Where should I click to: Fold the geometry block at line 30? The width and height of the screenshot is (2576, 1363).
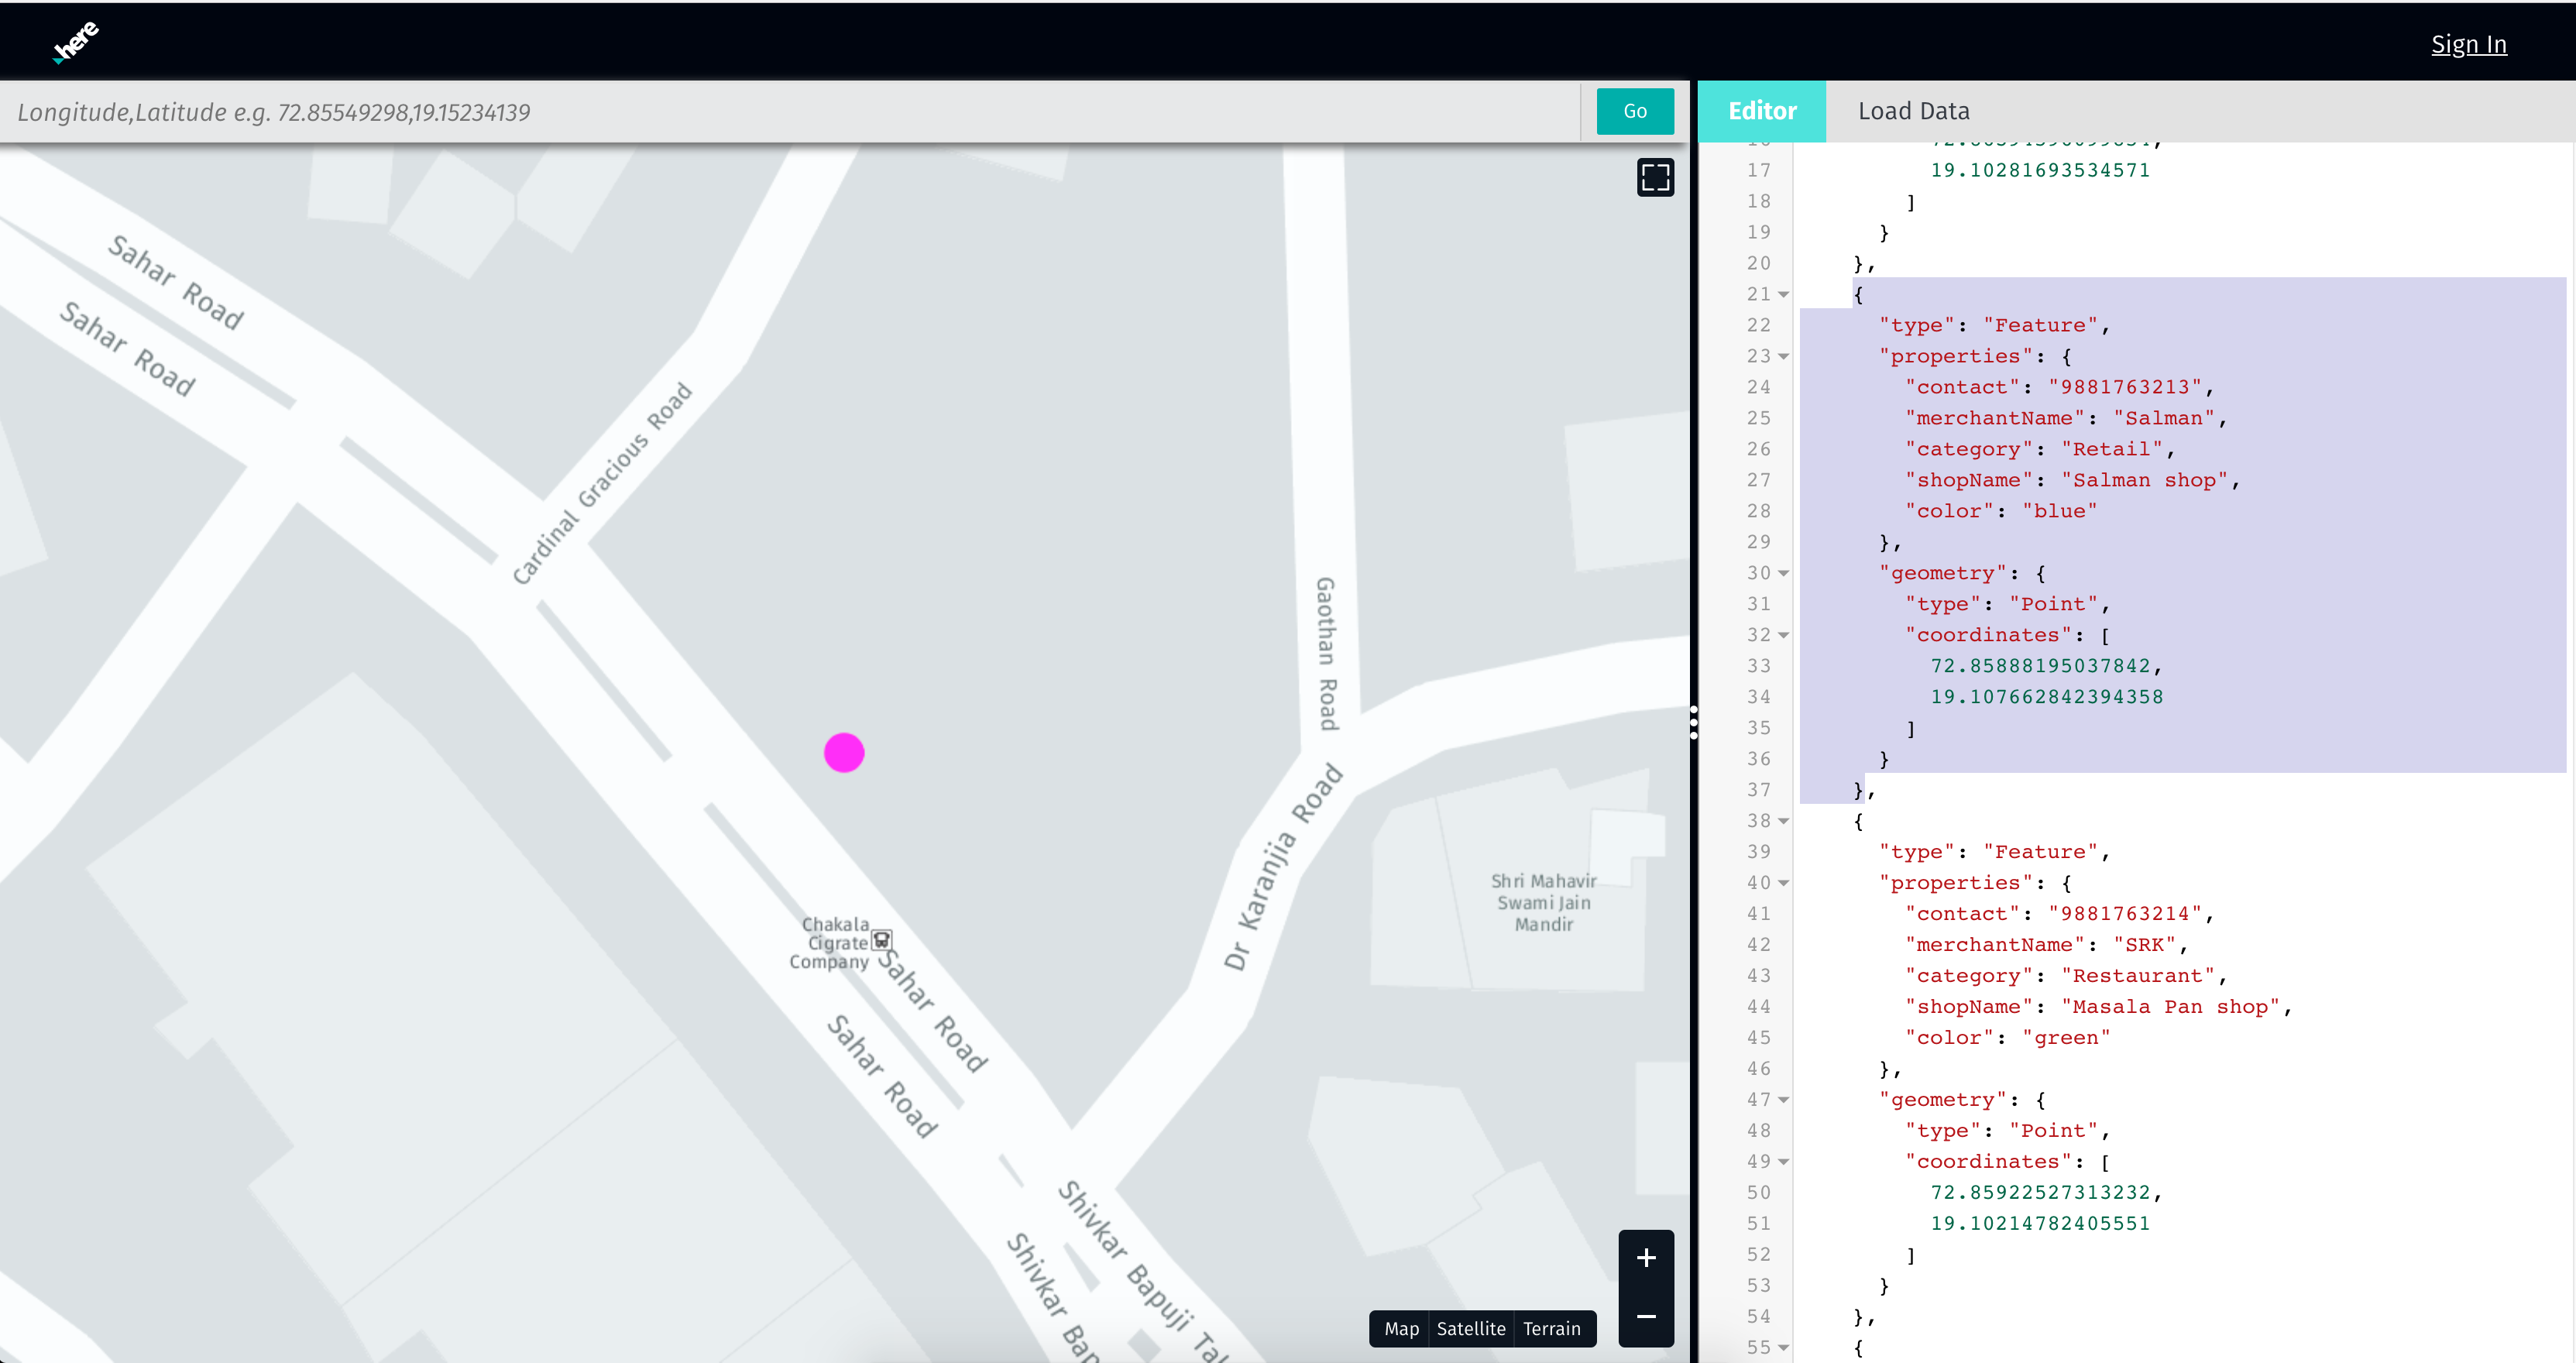coord(1783,574)
